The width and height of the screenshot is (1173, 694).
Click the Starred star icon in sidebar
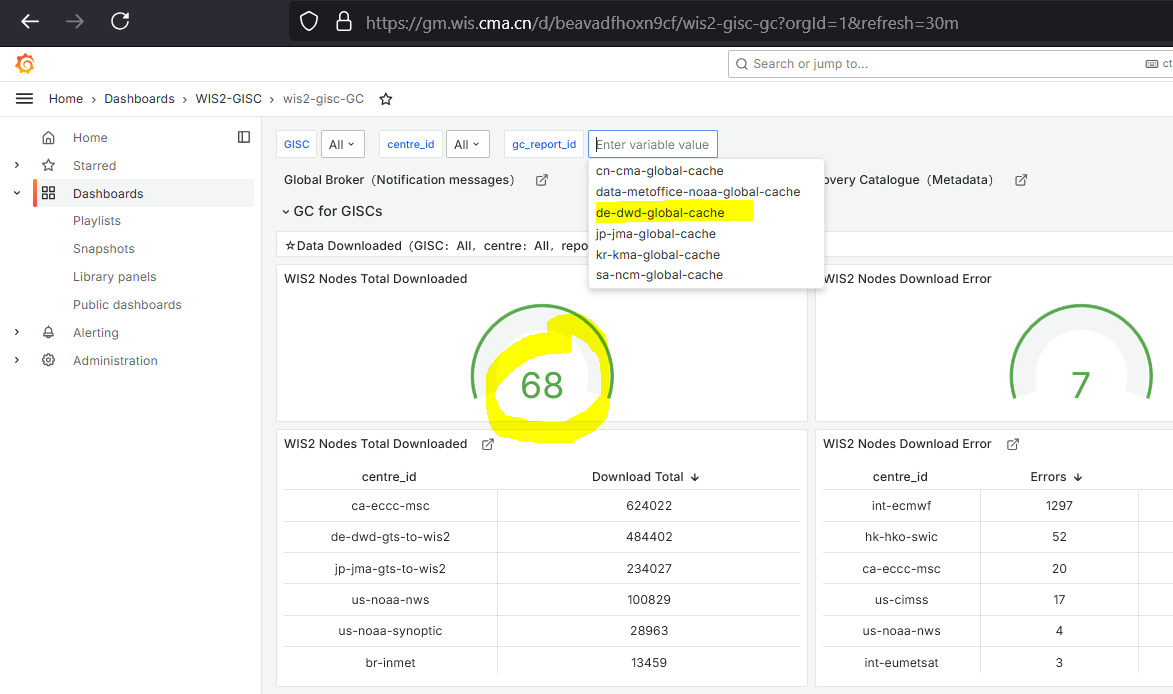tap(49, 165)
